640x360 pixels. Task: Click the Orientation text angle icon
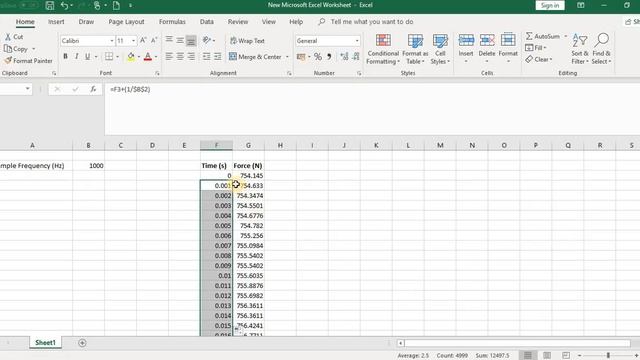207,40
